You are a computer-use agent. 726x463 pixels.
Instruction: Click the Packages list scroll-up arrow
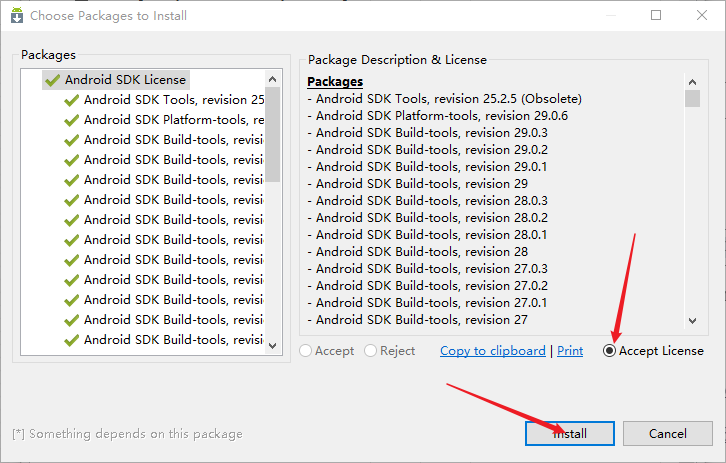tap(273, 79)
